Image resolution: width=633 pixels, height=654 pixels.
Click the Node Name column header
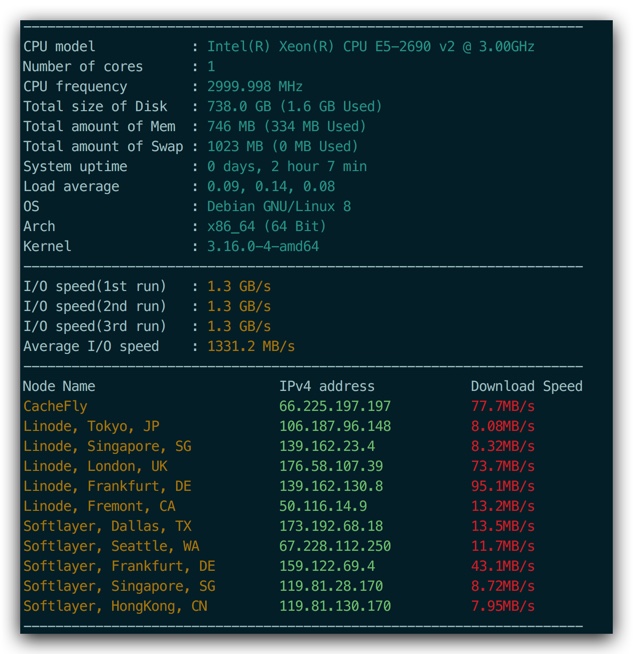pos(59,386)
